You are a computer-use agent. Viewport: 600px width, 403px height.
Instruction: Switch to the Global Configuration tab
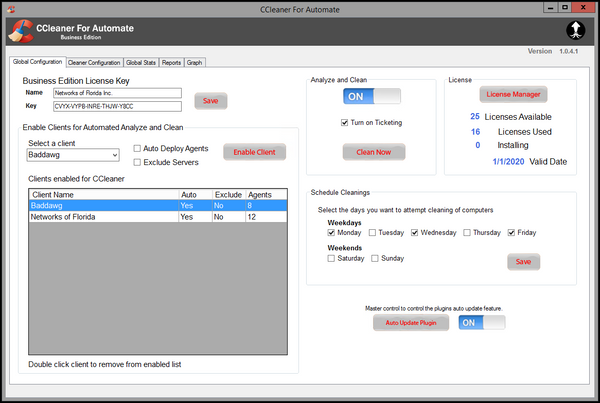point(37,62)
